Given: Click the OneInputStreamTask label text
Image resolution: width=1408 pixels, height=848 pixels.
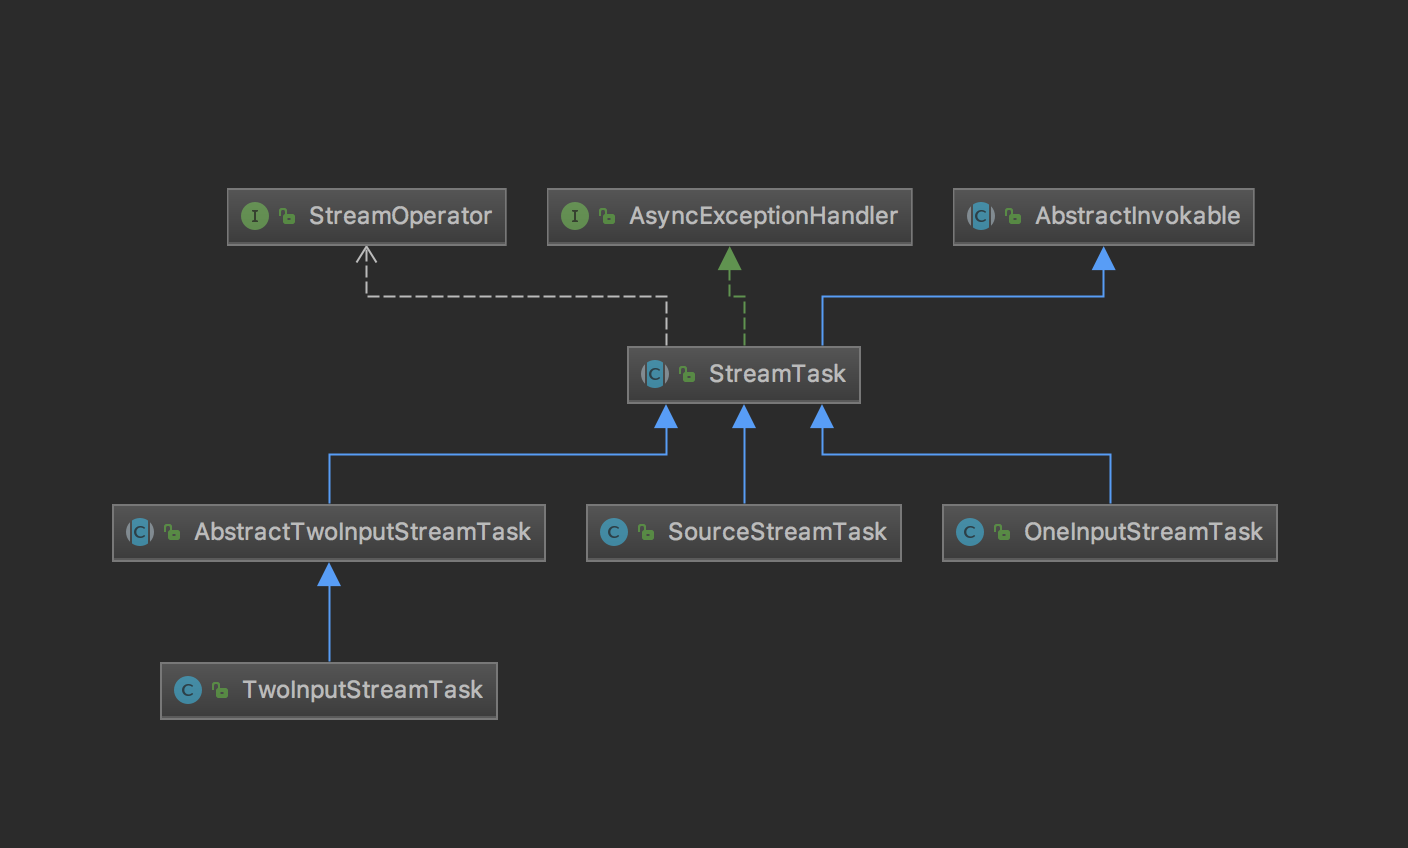Looking at the screenshot, I should (x=1143, y=532).
